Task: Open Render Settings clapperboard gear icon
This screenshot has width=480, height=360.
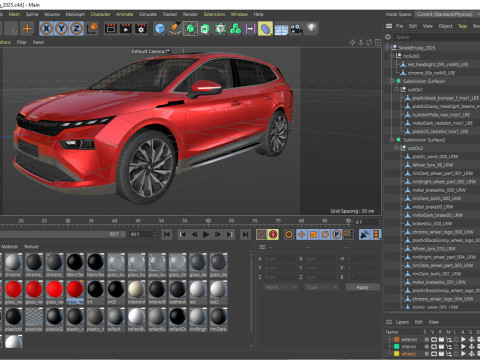Action: (141, 29)
